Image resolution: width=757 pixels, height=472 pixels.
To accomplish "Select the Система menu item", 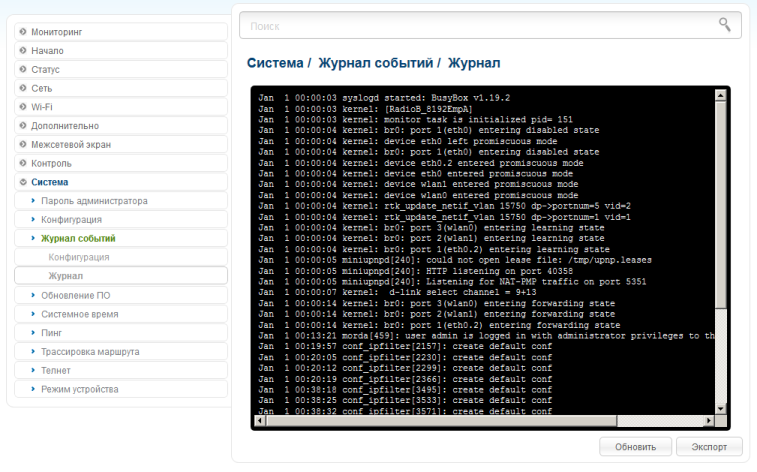I will click(121, 182).
